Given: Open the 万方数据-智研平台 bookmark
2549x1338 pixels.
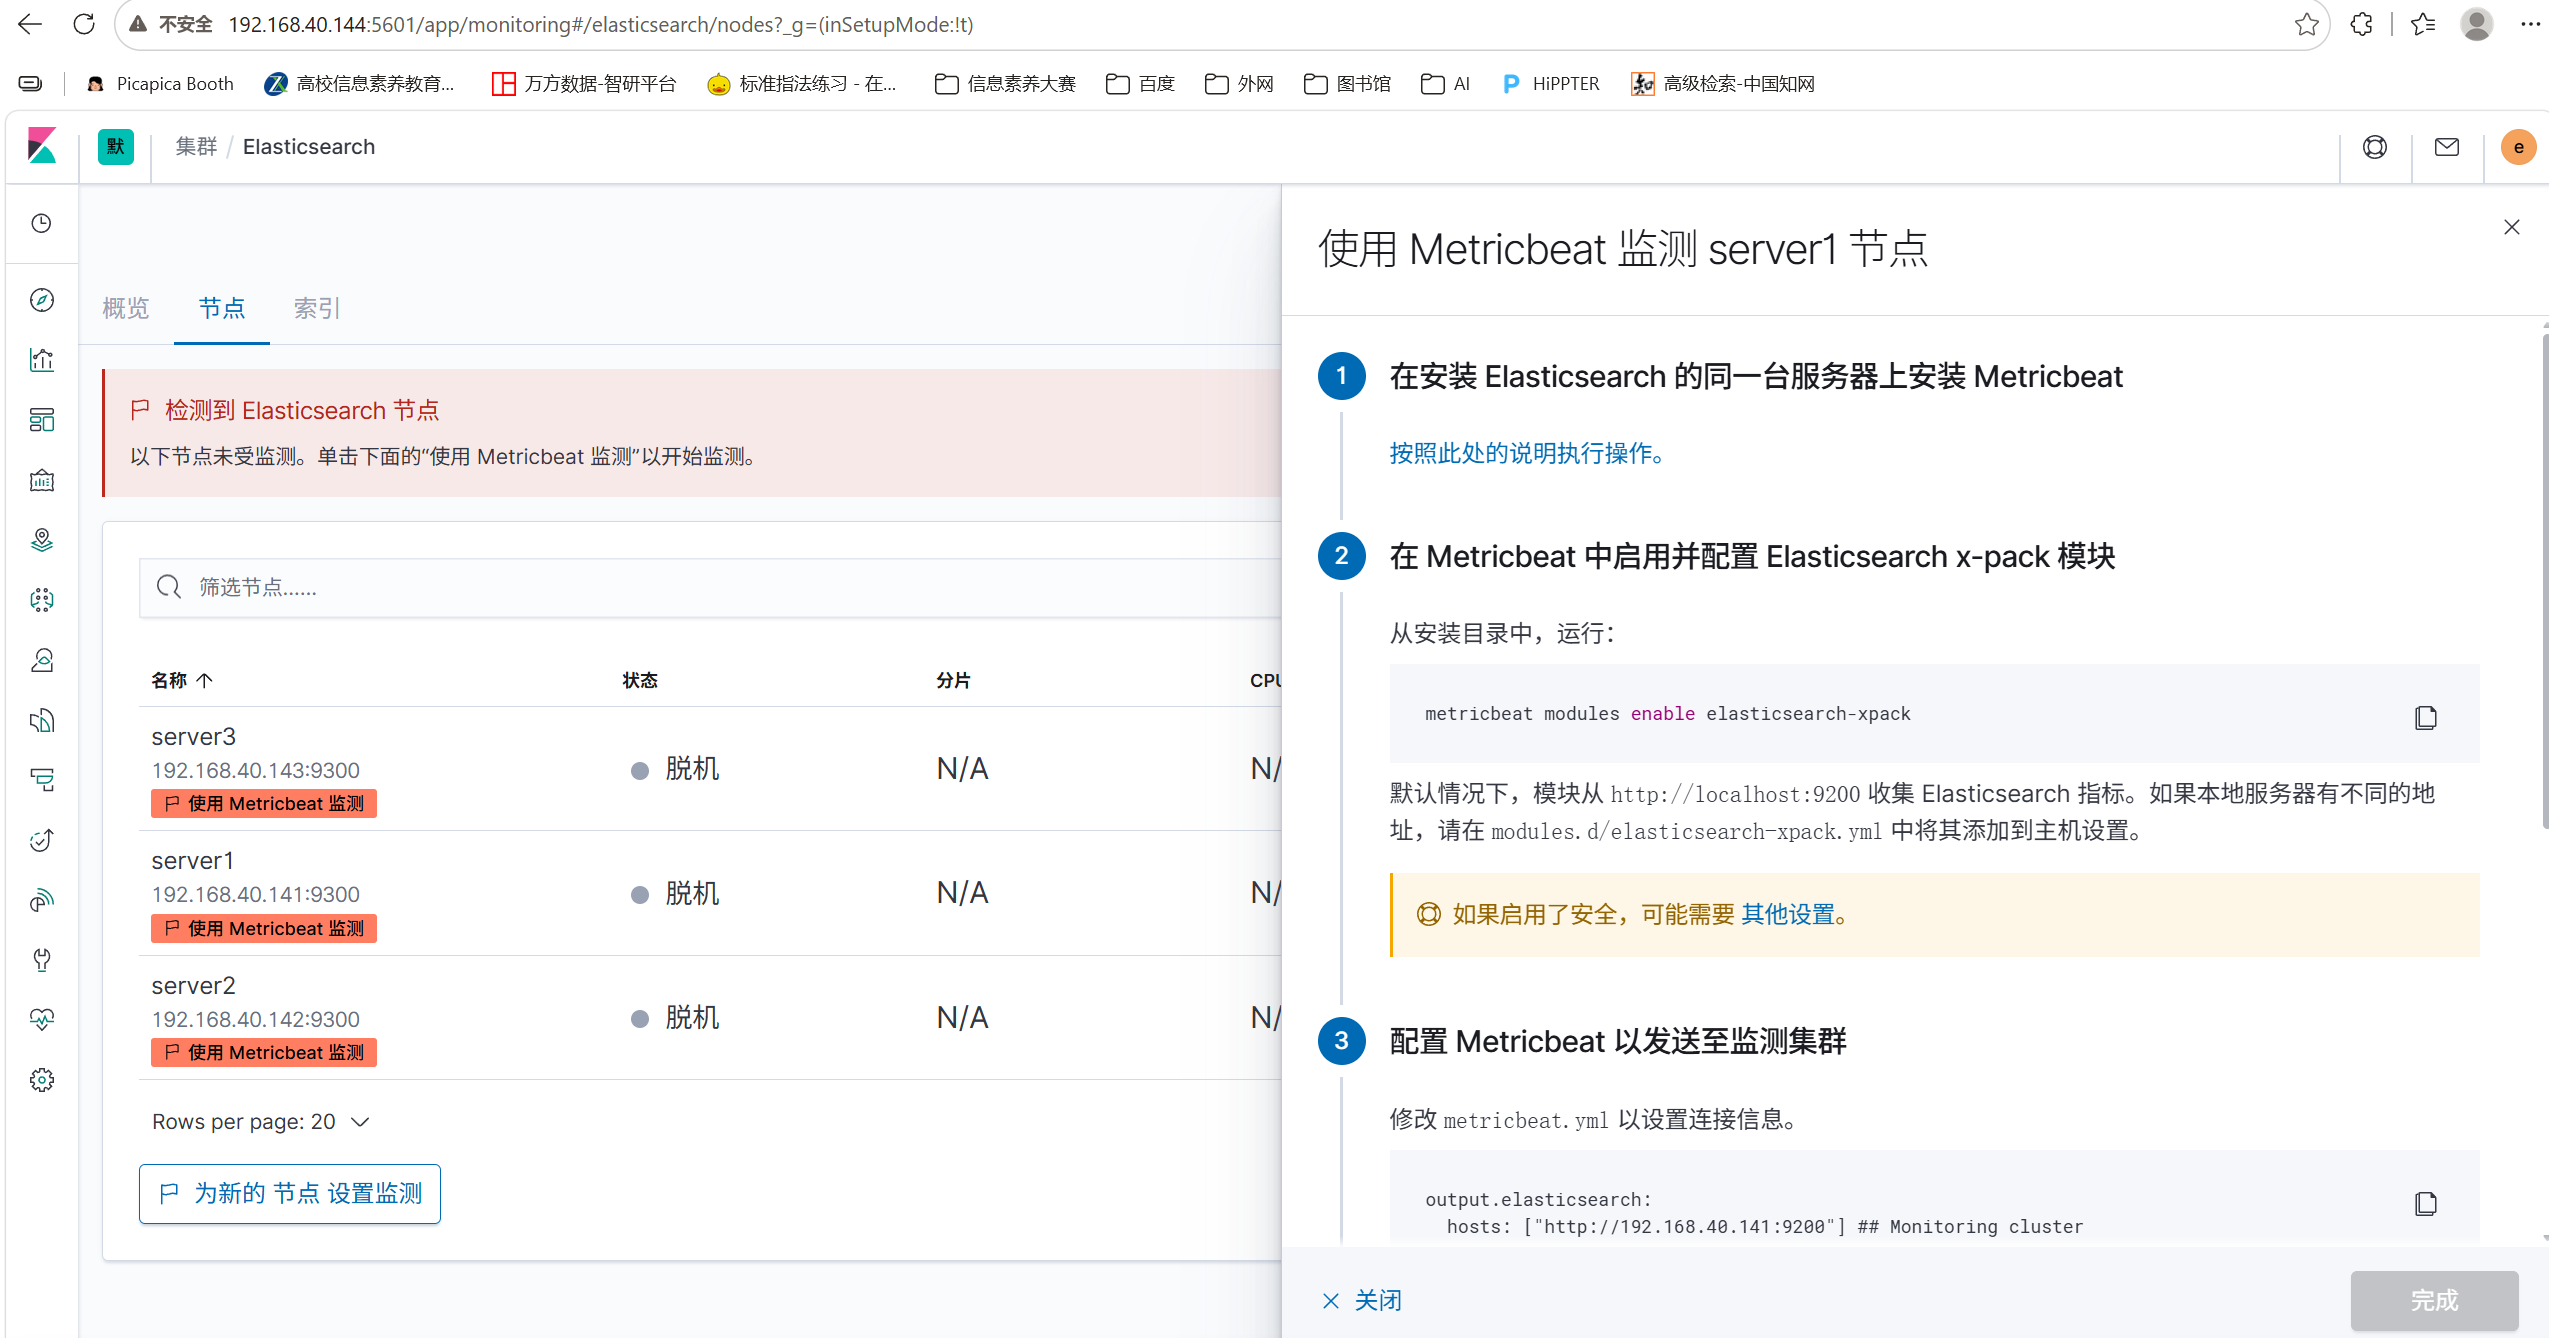Looking at the screenshot, I should tap(584, 84).
